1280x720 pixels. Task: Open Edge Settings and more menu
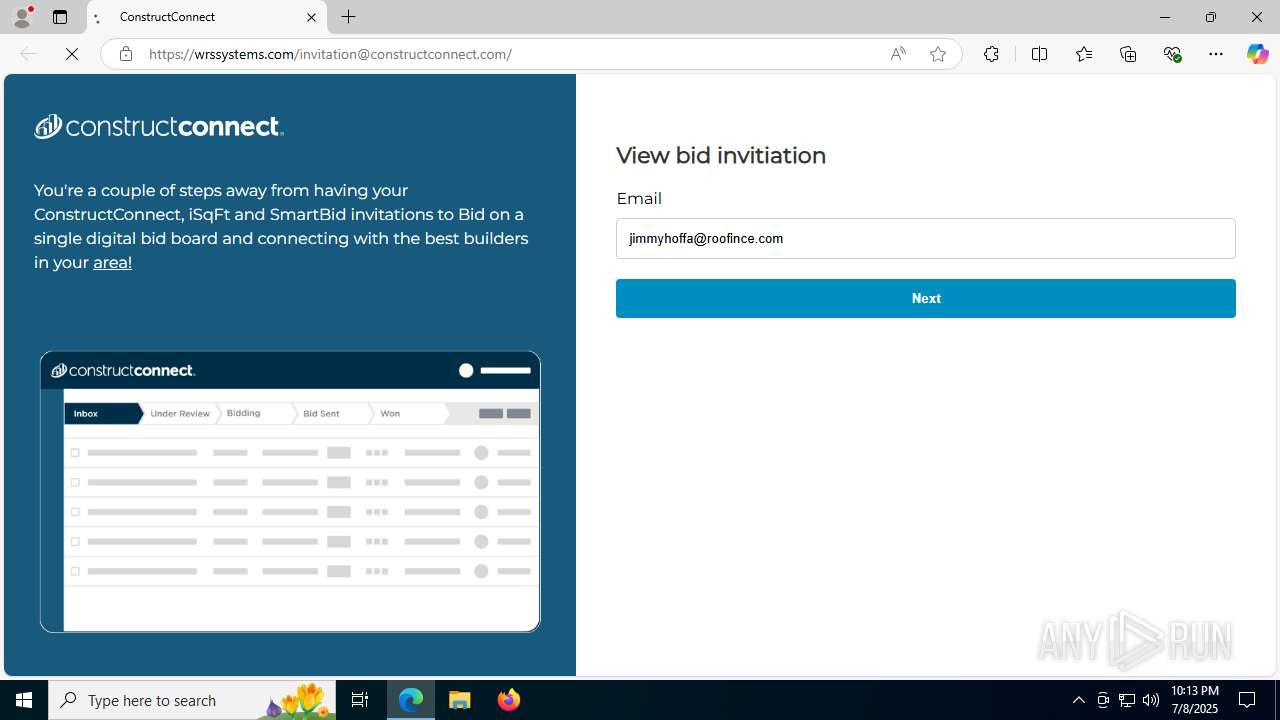tap(1216, 54)
